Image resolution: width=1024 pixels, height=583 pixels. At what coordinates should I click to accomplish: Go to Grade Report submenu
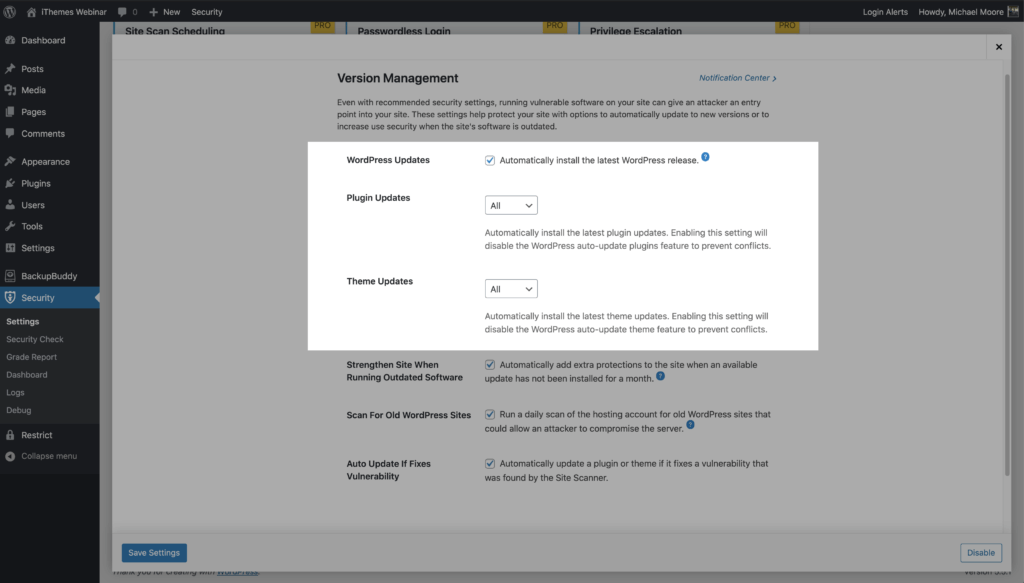(x=31, y=356)
